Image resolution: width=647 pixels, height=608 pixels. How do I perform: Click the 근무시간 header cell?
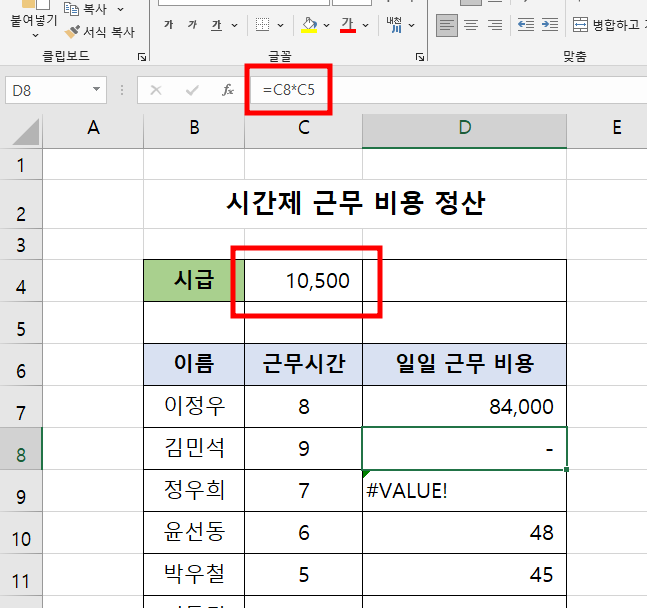point(303,364)
